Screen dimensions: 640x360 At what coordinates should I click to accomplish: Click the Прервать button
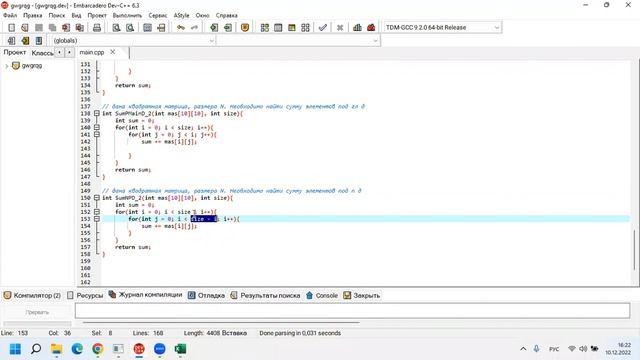click(x=37, y=312)
